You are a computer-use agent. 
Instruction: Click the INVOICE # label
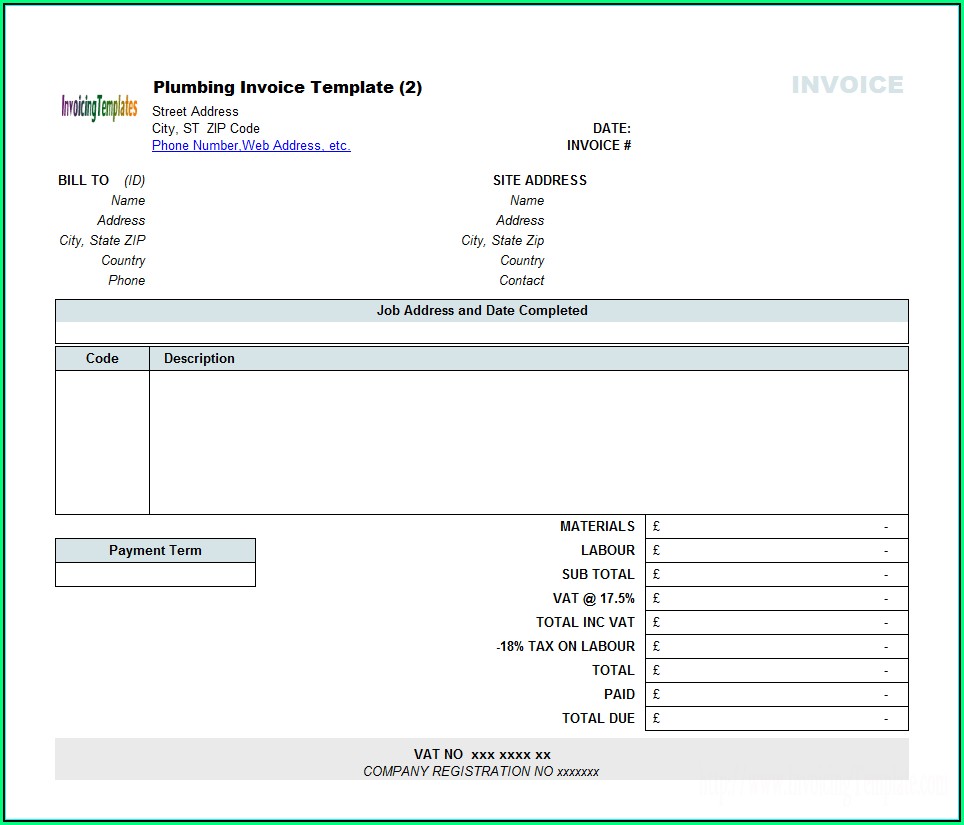point(599,146)
